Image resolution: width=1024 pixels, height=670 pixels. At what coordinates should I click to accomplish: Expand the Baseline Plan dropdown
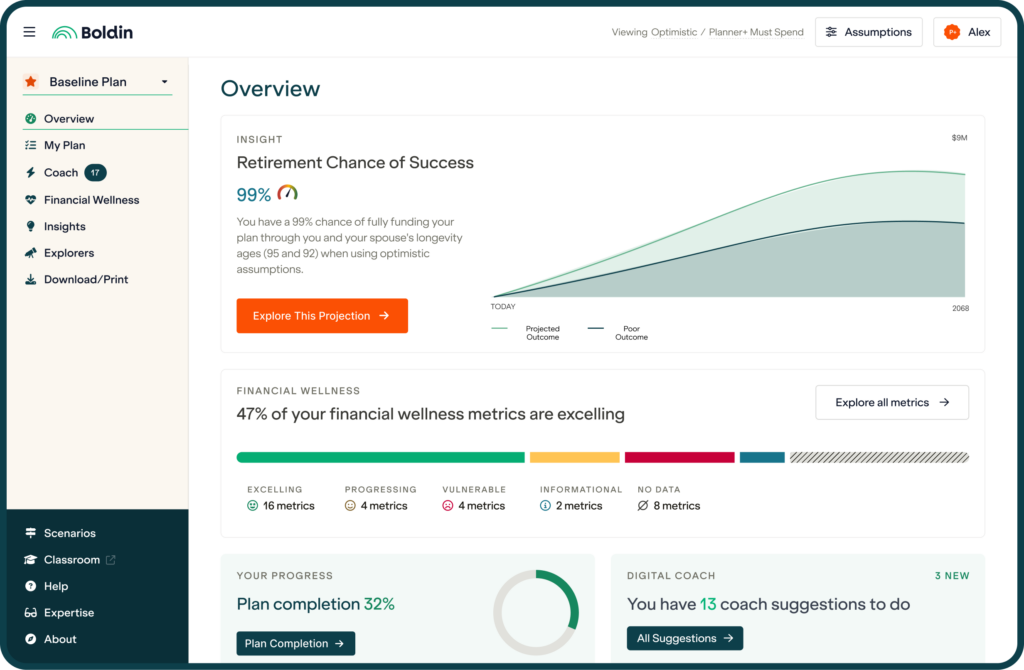tap(164, 82)
